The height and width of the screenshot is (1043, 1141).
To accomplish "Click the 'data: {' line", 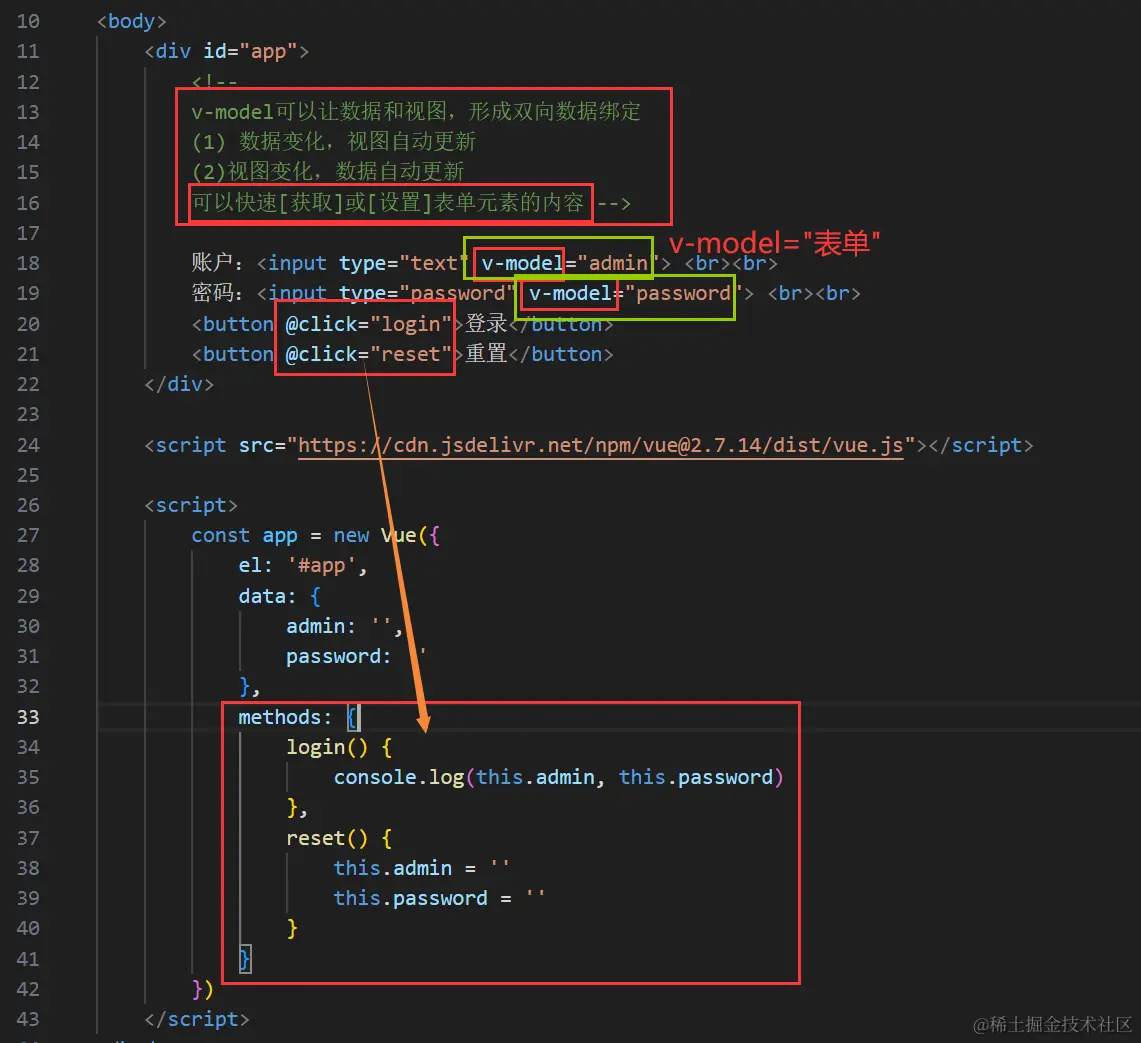I will tap(279, 596).
